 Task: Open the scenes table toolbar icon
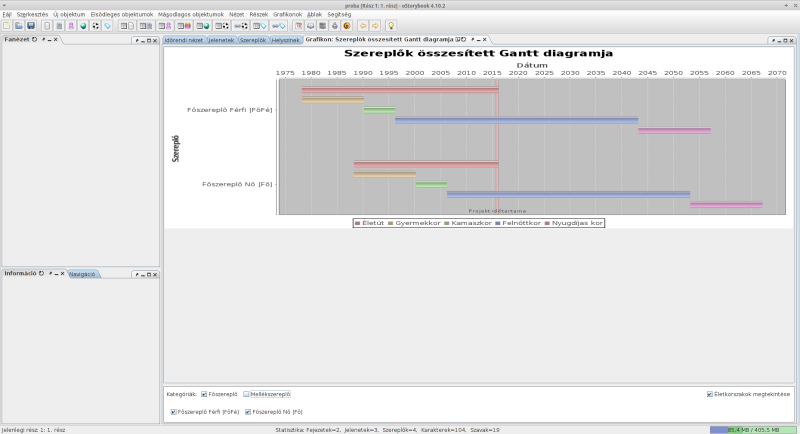[146, 25]
